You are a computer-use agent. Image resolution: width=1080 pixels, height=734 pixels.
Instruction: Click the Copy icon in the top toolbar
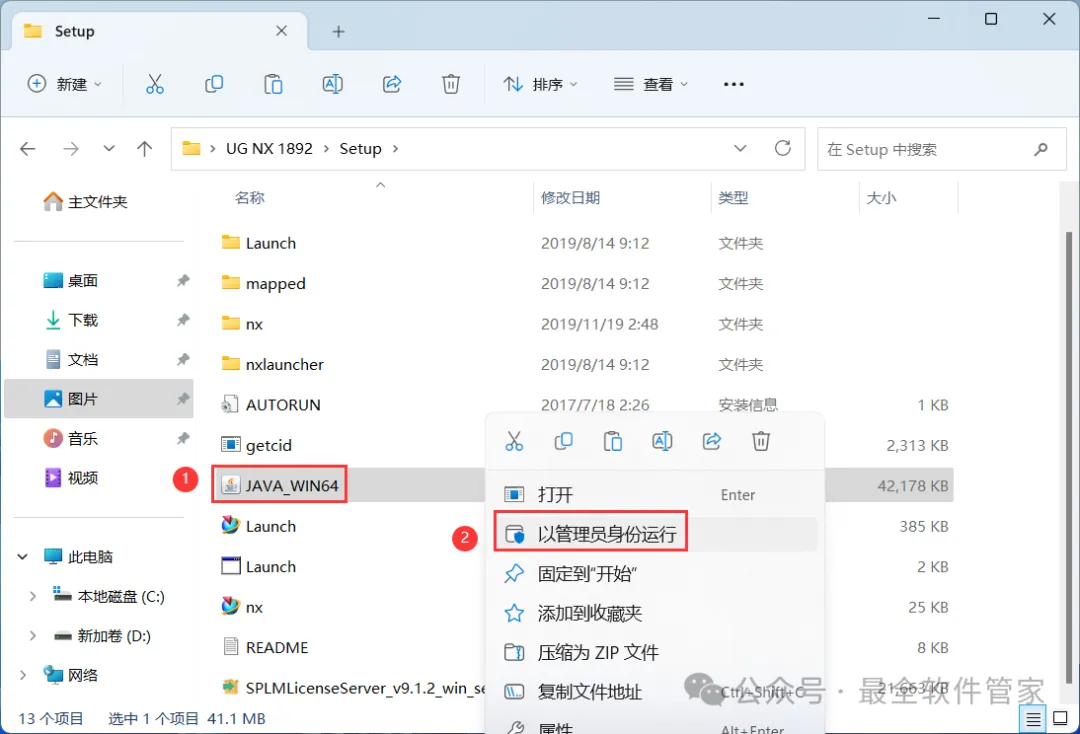click(x=214, y=84)
